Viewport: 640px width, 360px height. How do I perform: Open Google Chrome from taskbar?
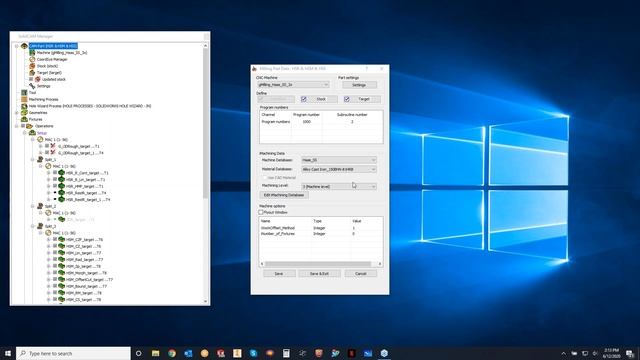click(x=172, y=353)
